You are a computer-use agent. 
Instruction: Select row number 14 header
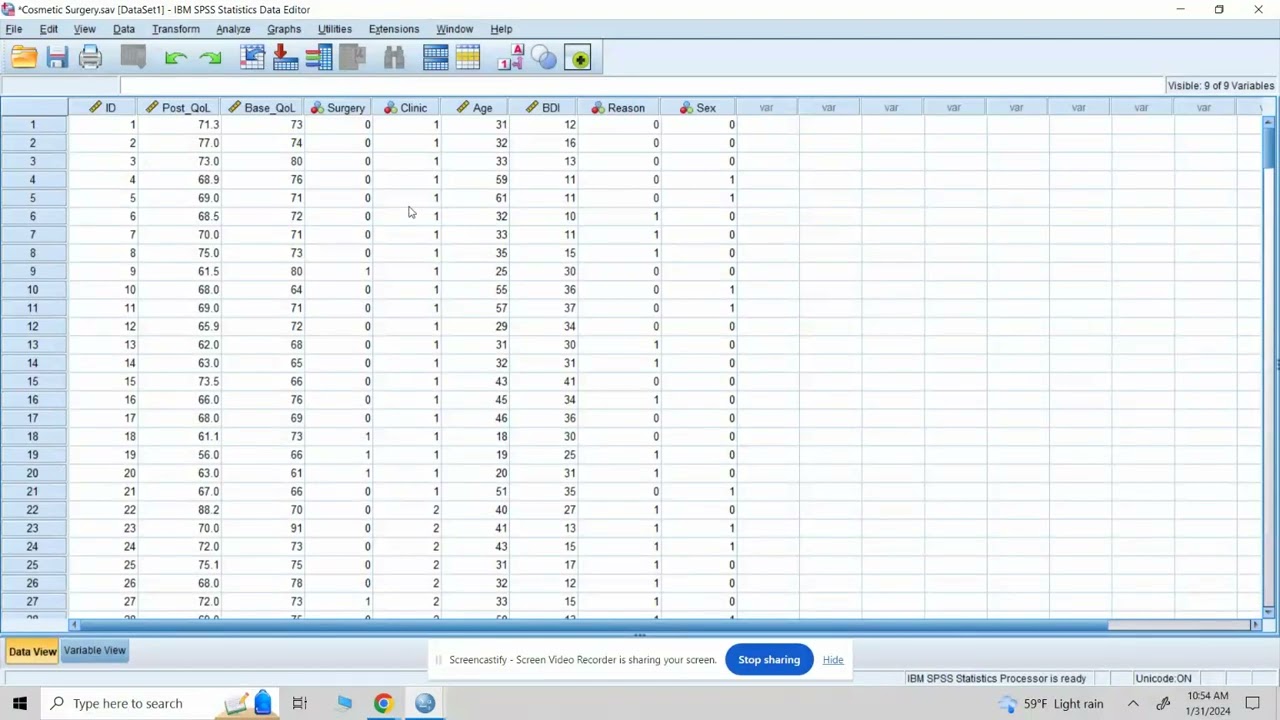click(33, 363)
